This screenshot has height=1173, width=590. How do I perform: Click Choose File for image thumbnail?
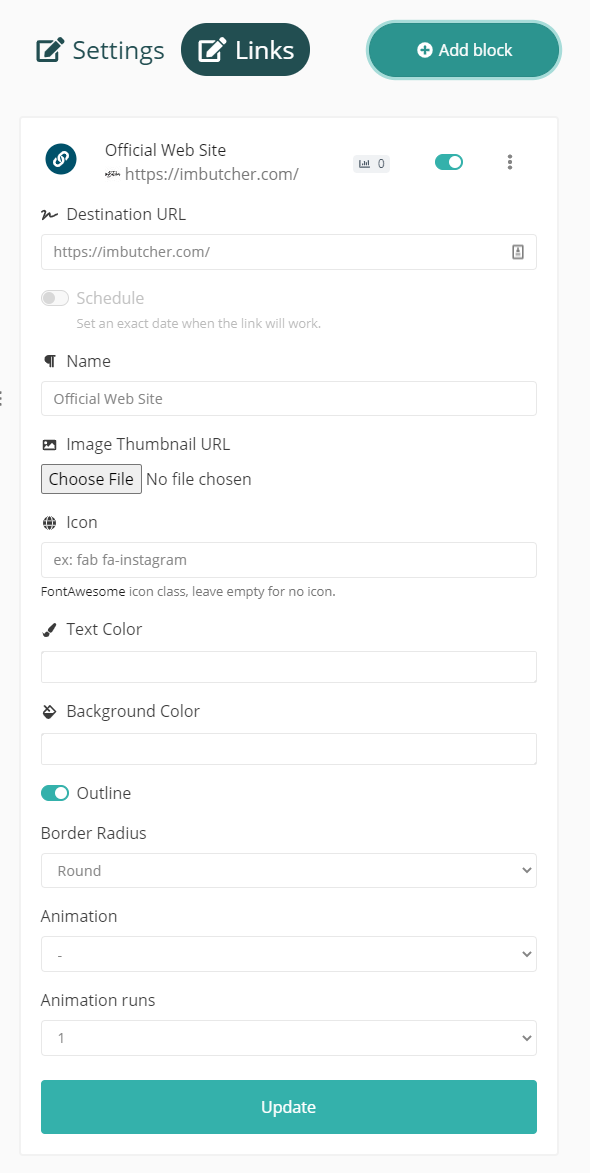point(91,479)
